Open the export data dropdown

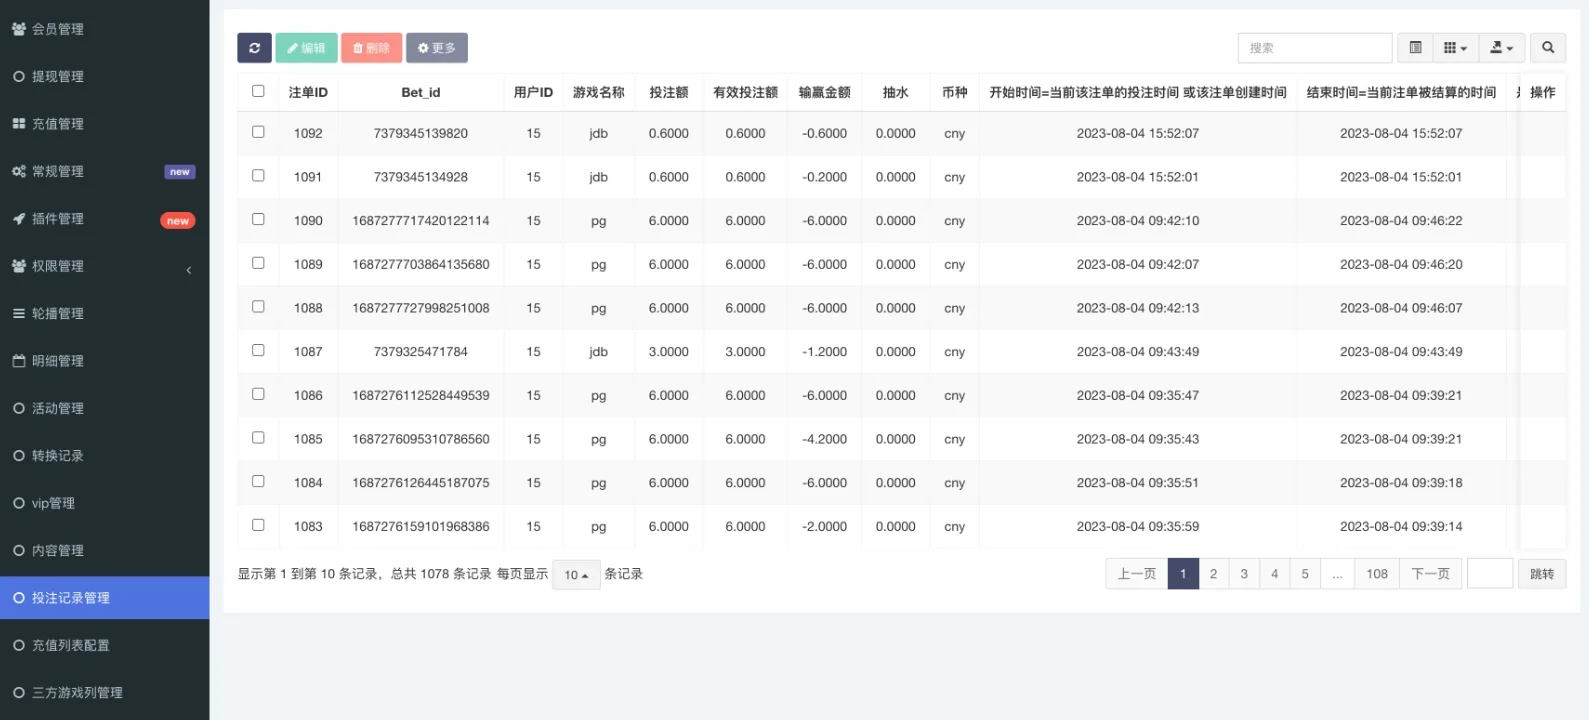tap(1501, 48)
